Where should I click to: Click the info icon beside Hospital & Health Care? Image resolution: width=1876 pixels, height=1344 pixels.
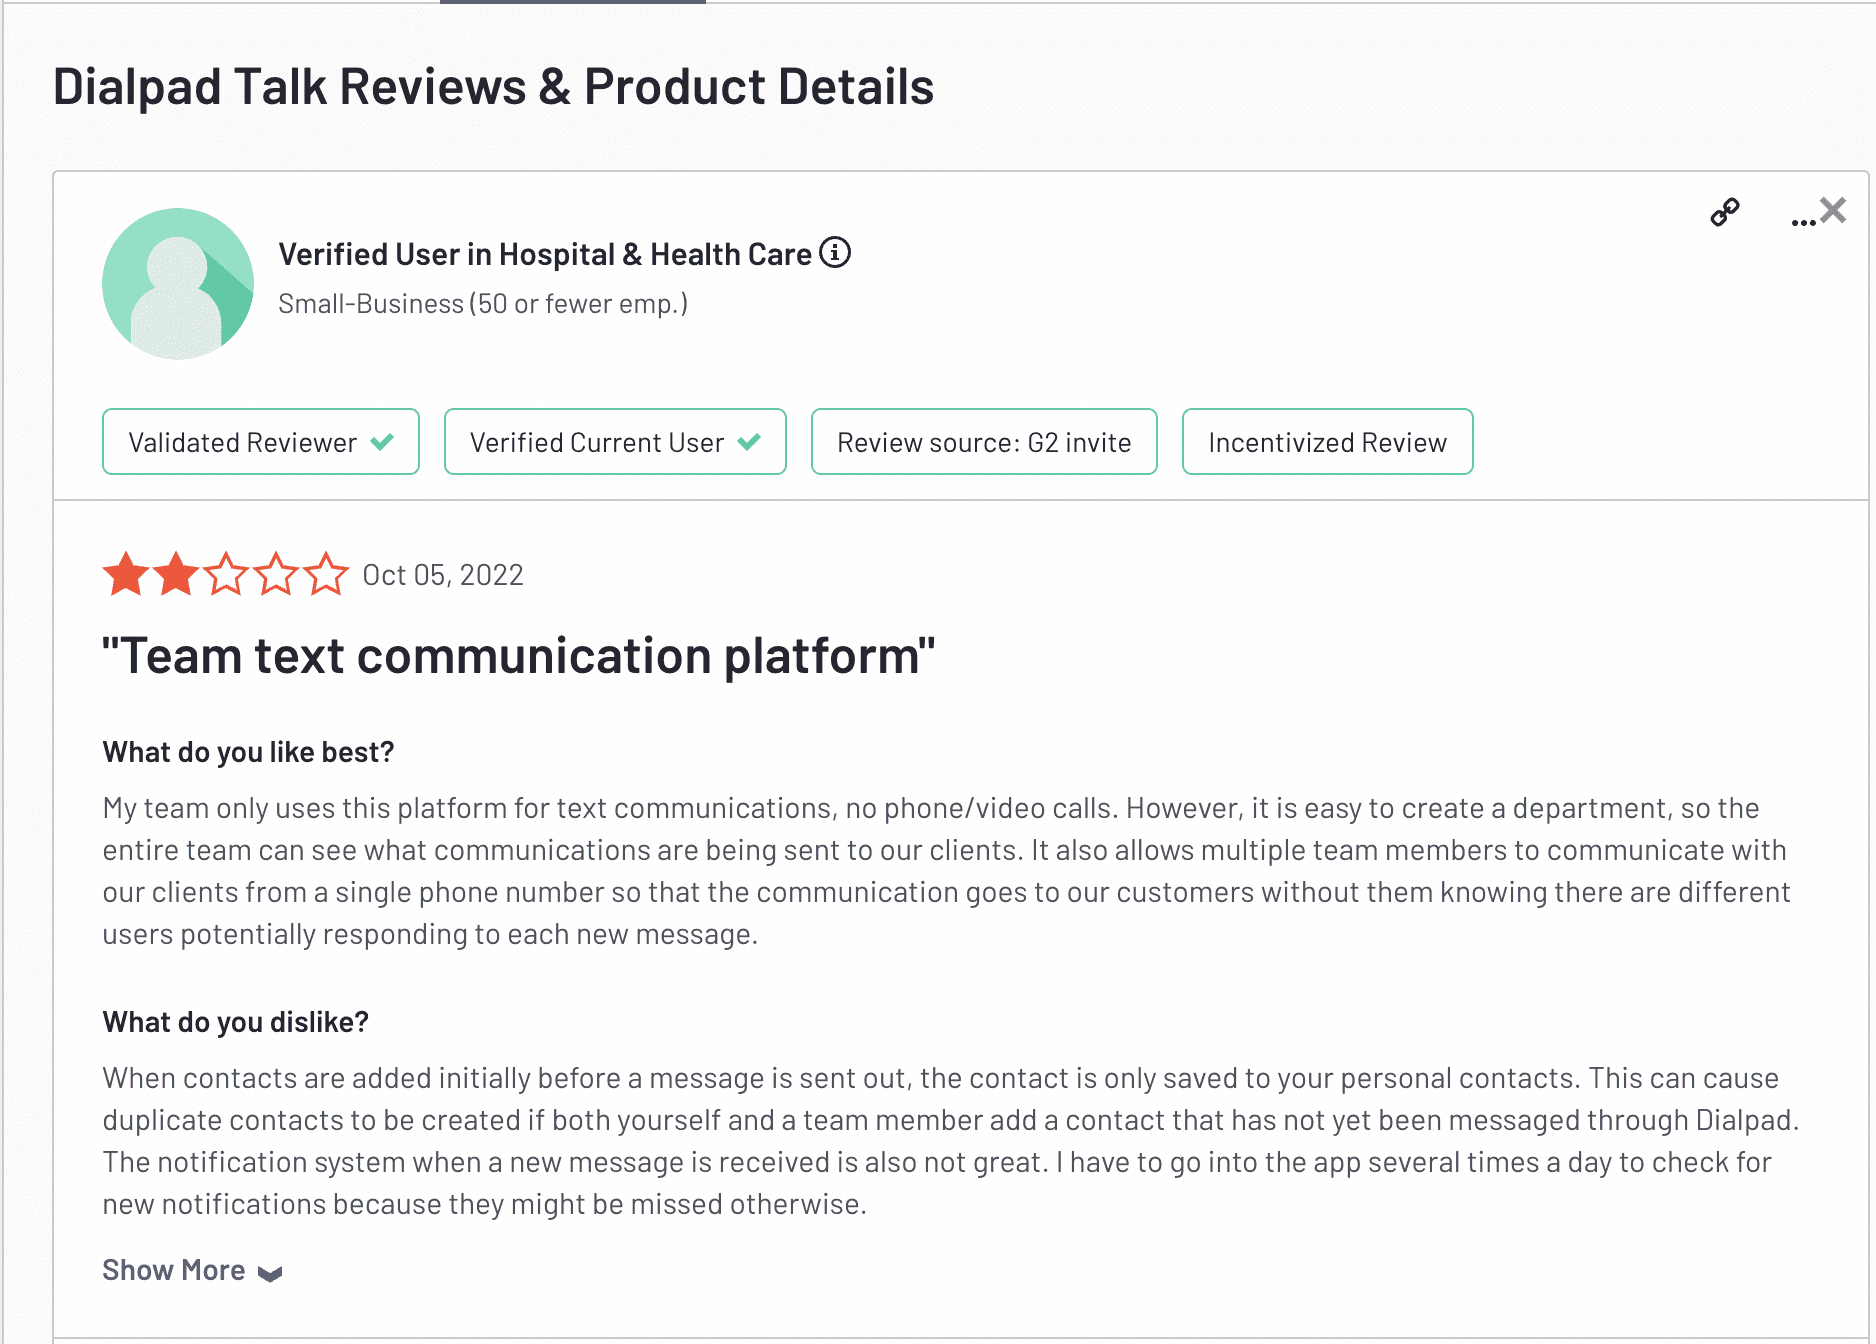[835, 253]
